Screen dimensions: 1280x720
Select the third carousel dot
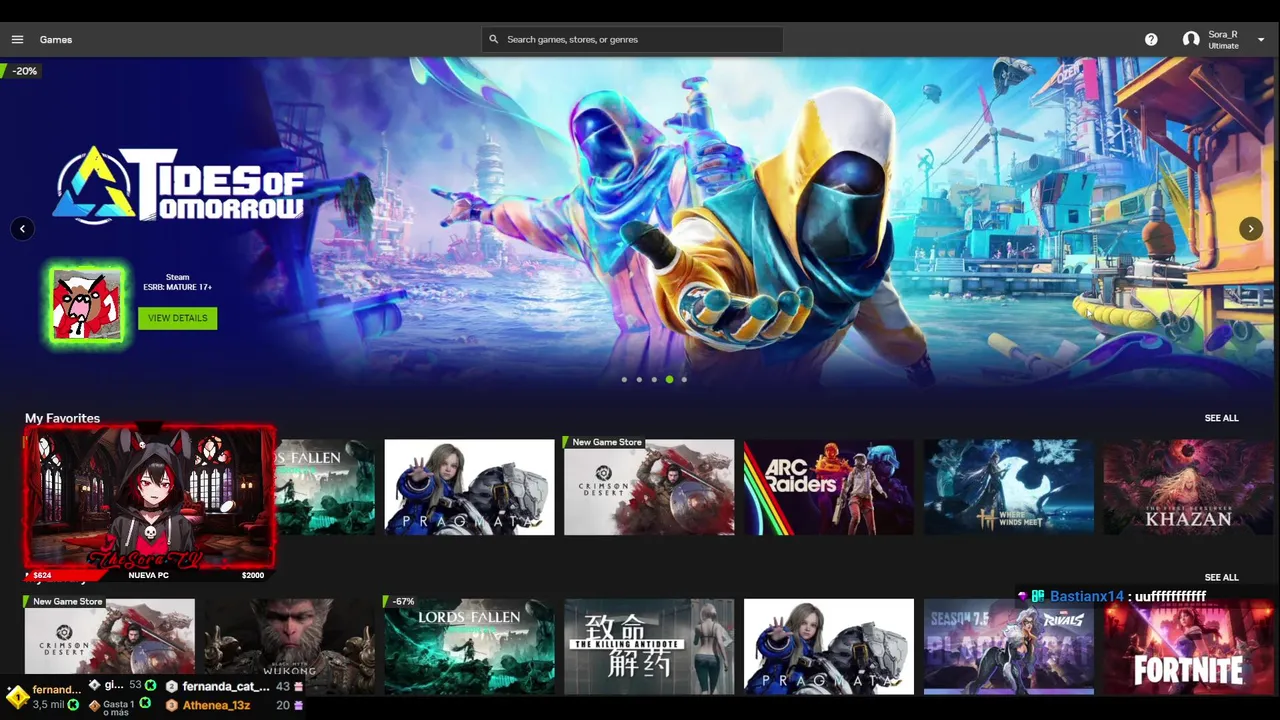654,379
